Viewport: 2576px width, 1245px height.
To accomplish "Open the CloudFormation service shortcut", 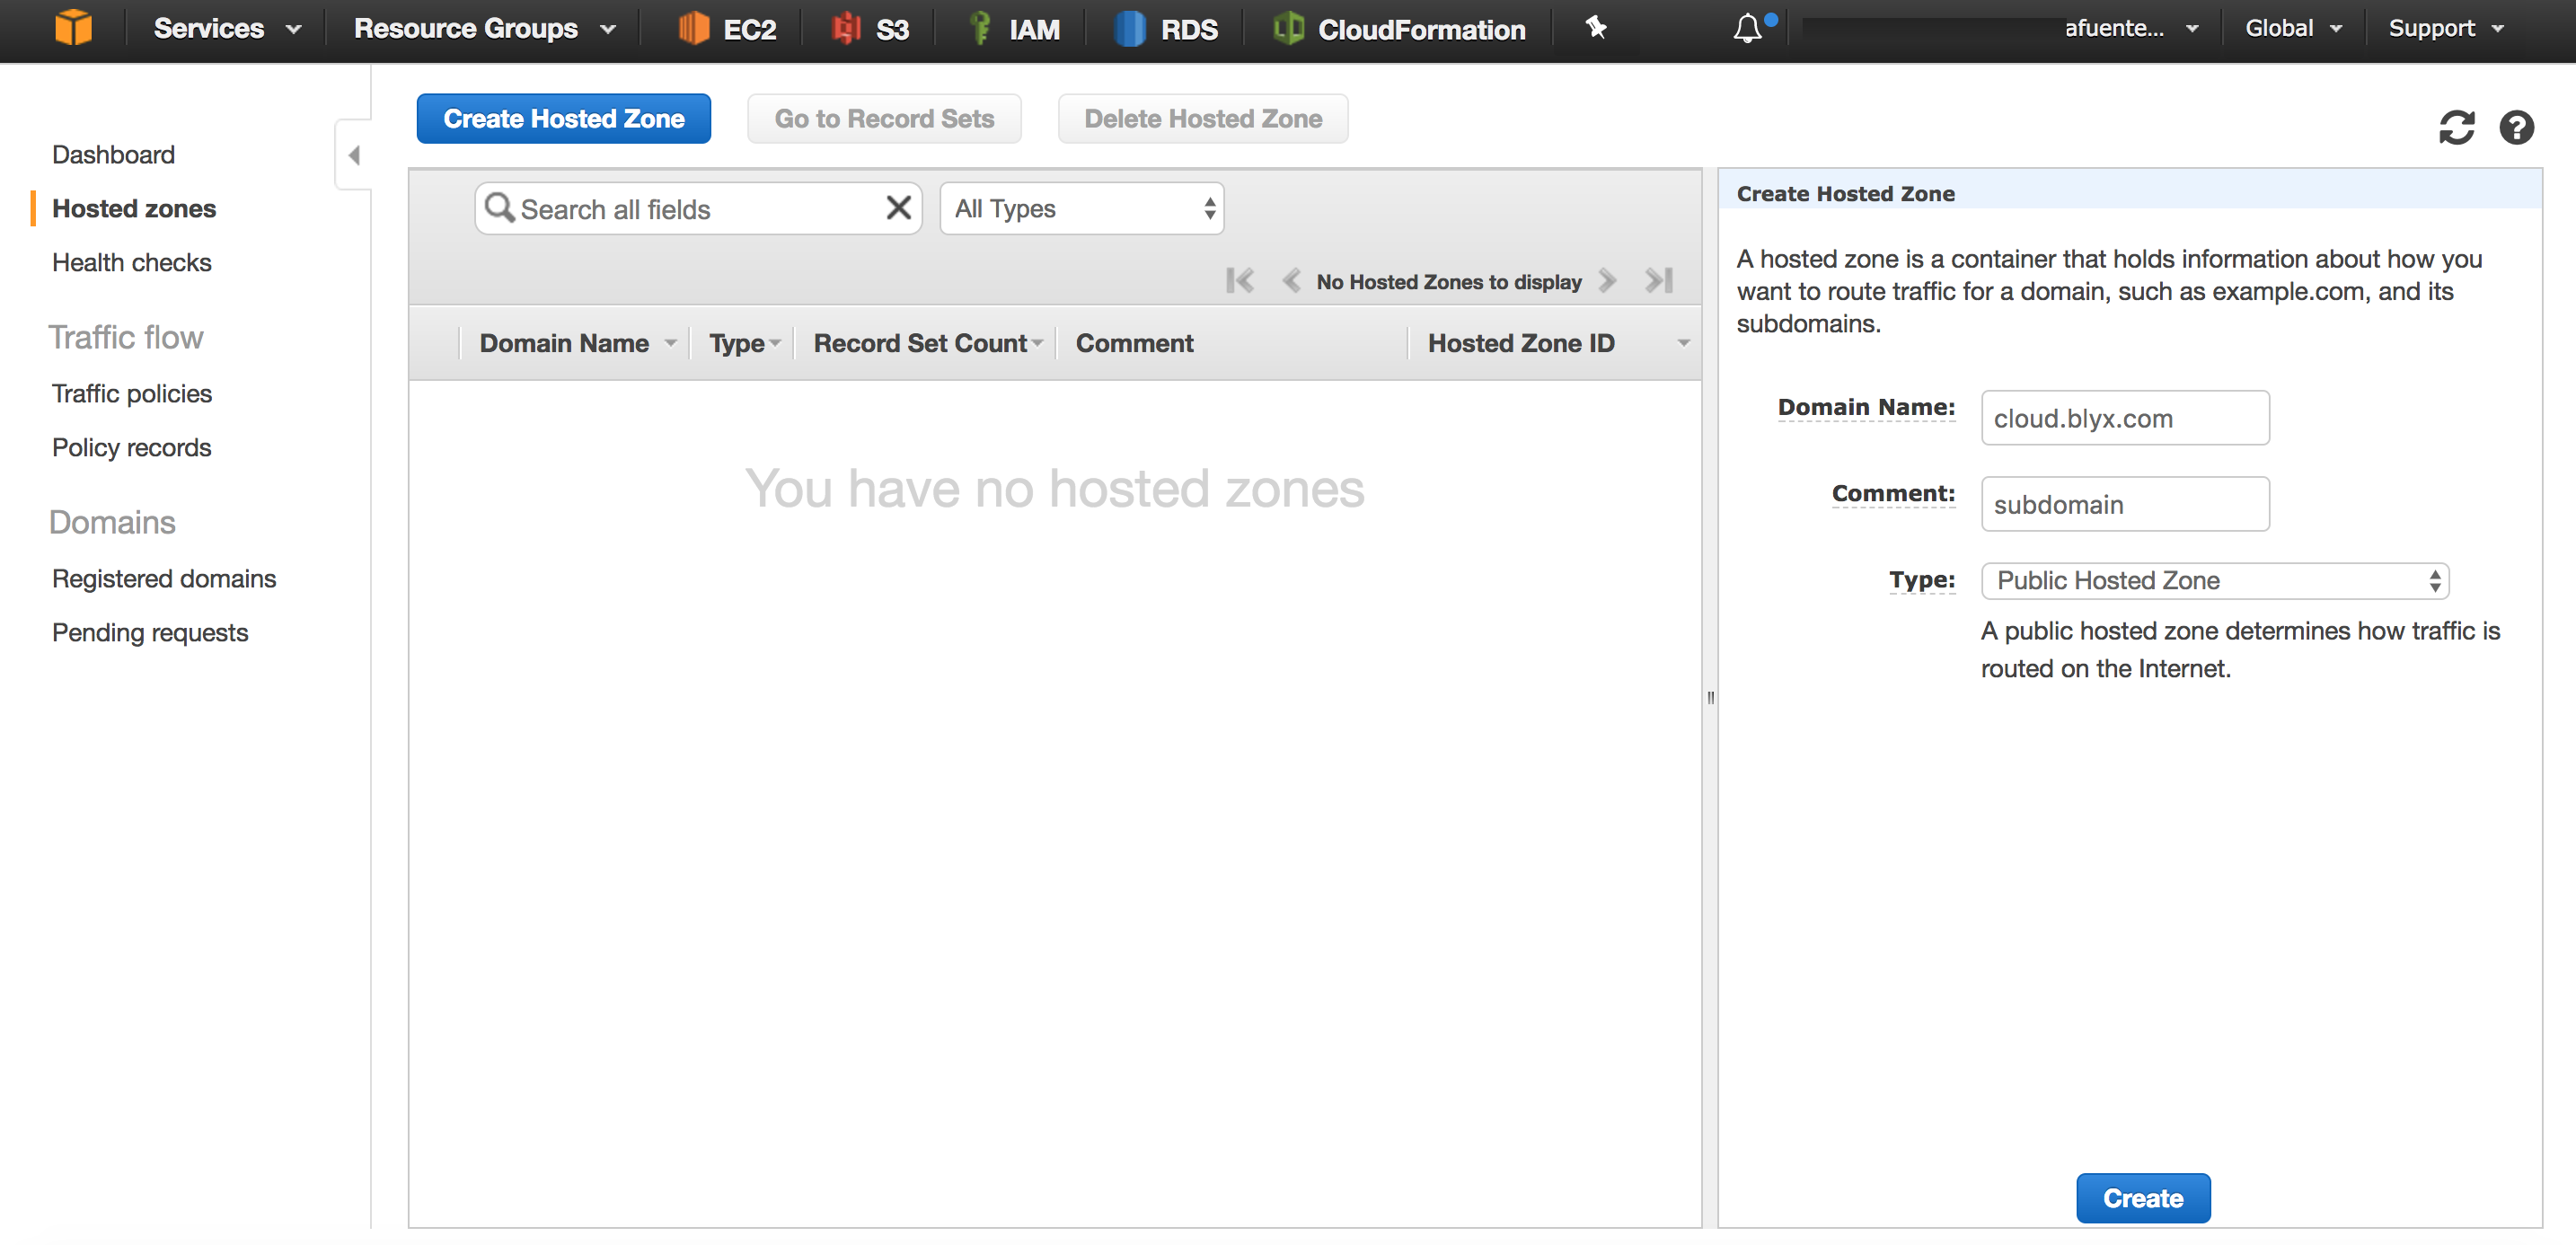I will click(1400, 29).
